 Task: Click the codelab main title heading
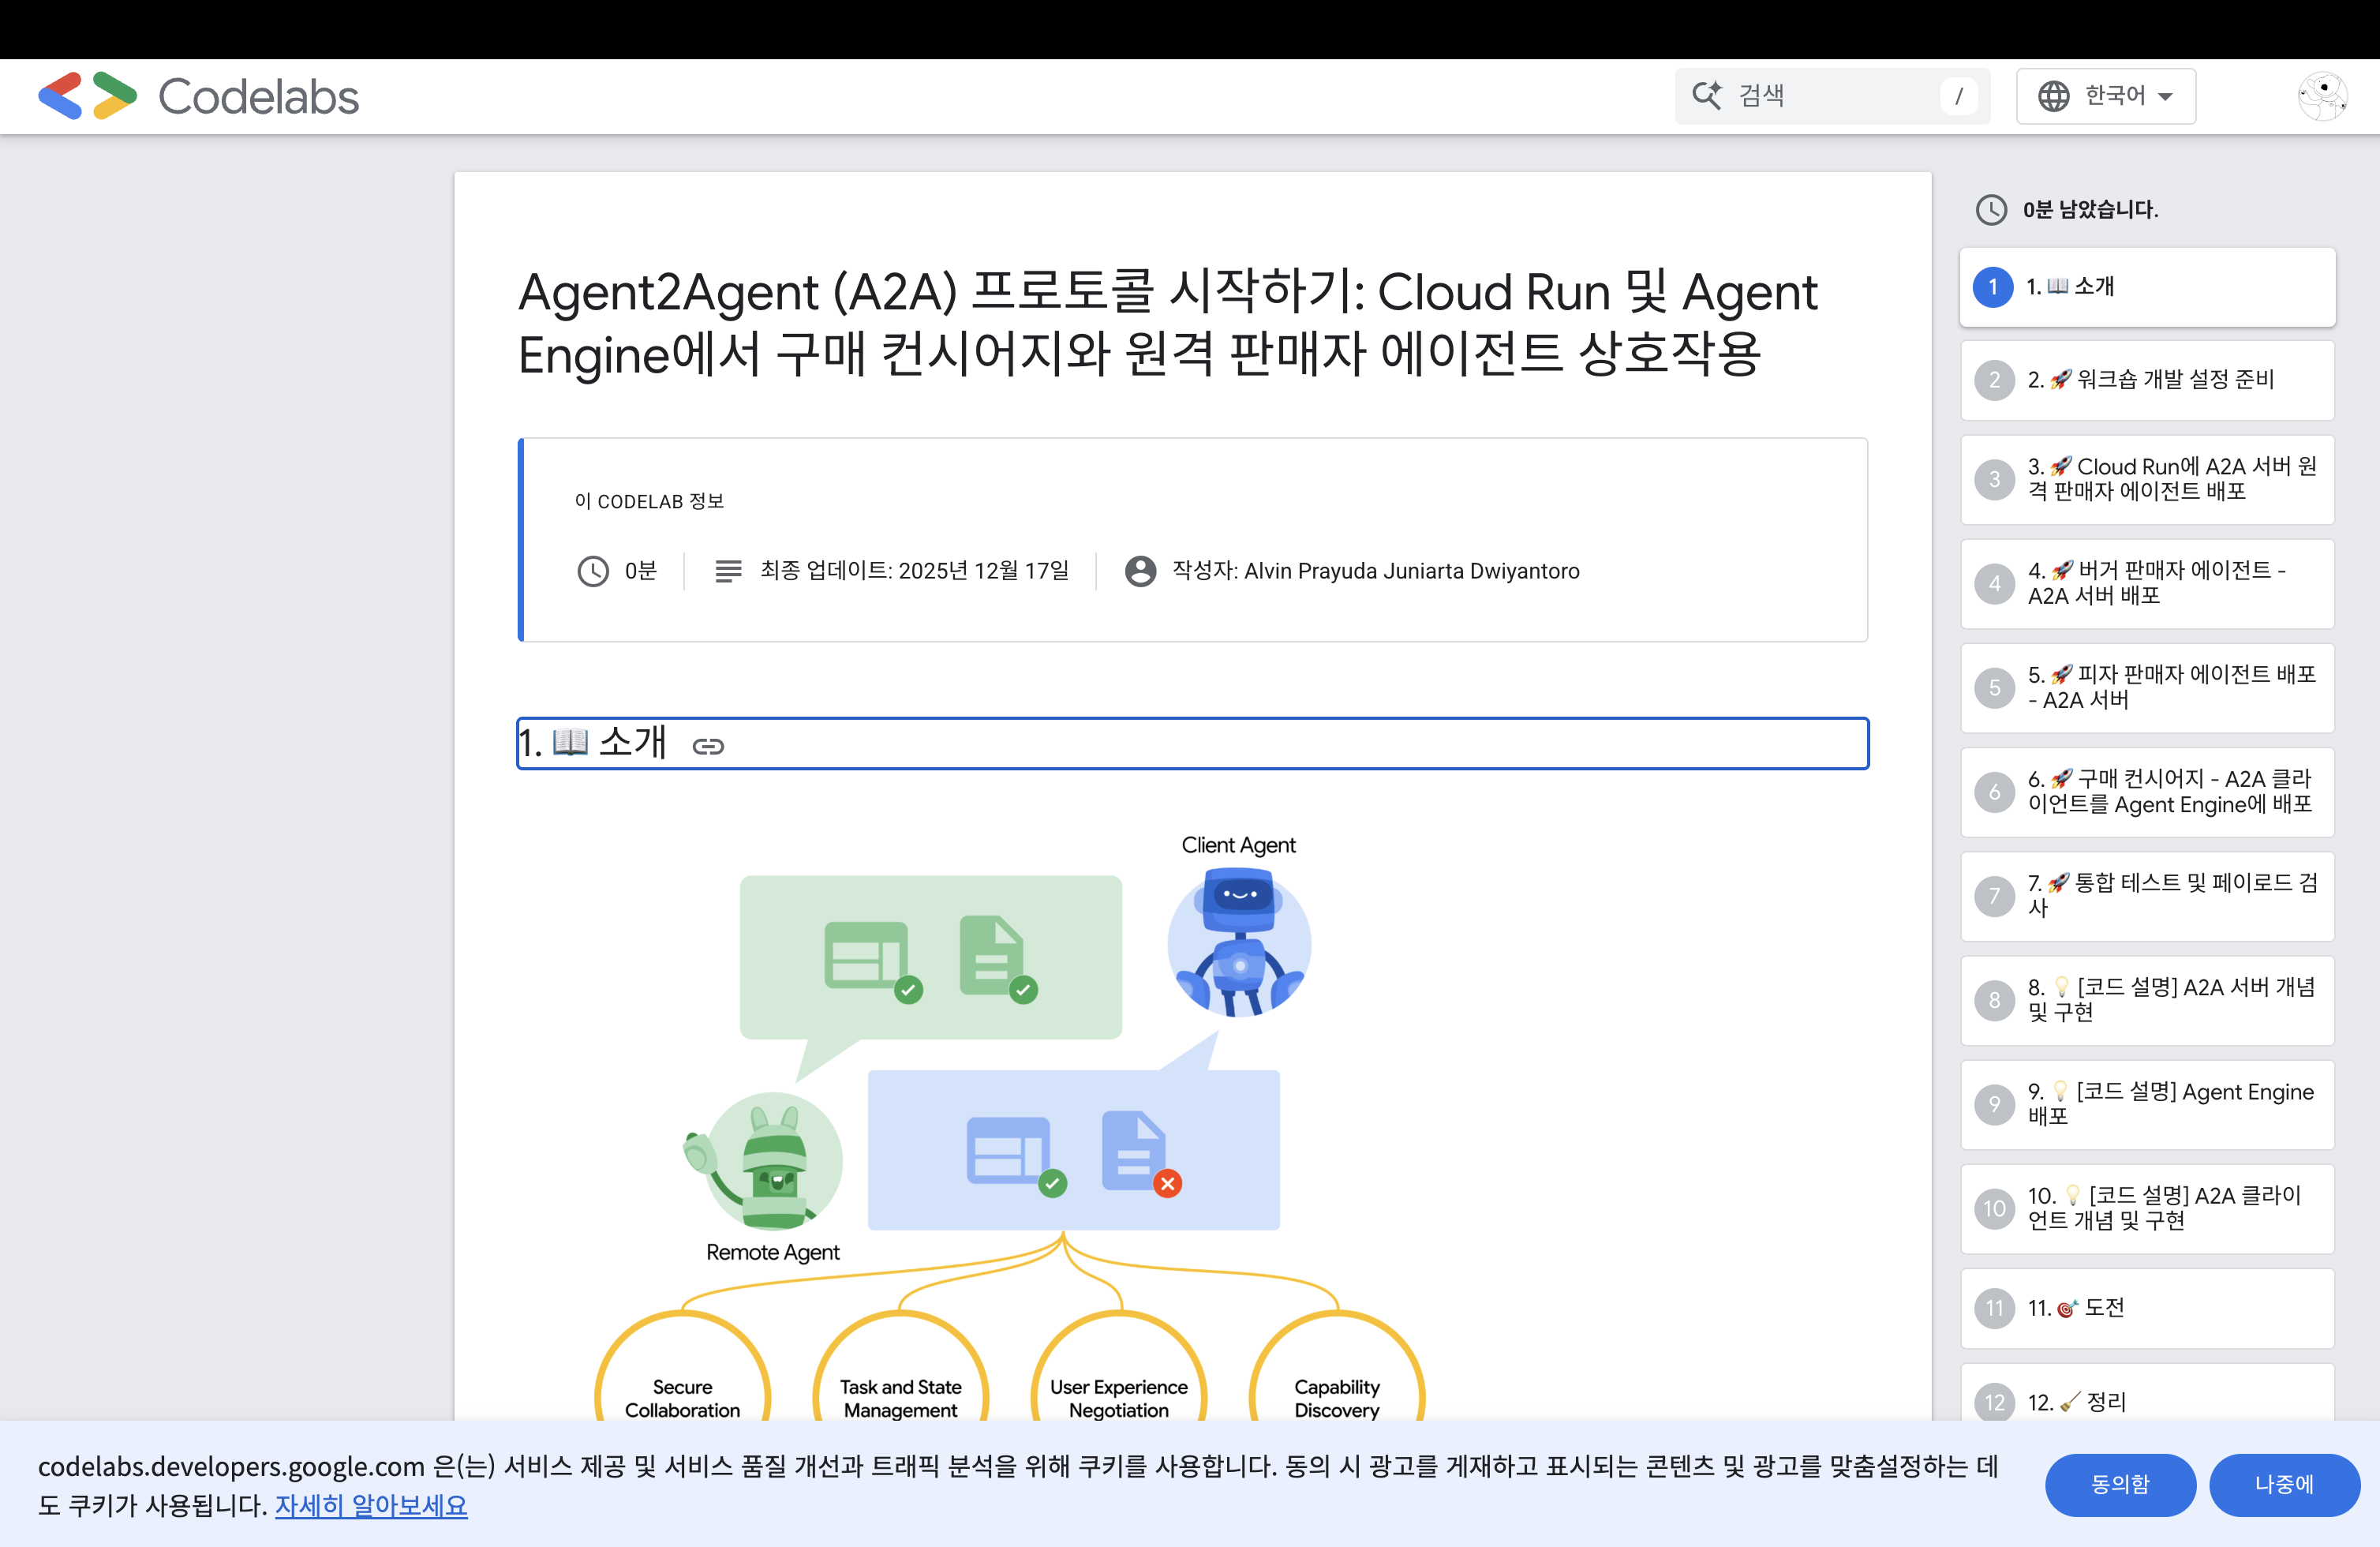point(1167,323)
